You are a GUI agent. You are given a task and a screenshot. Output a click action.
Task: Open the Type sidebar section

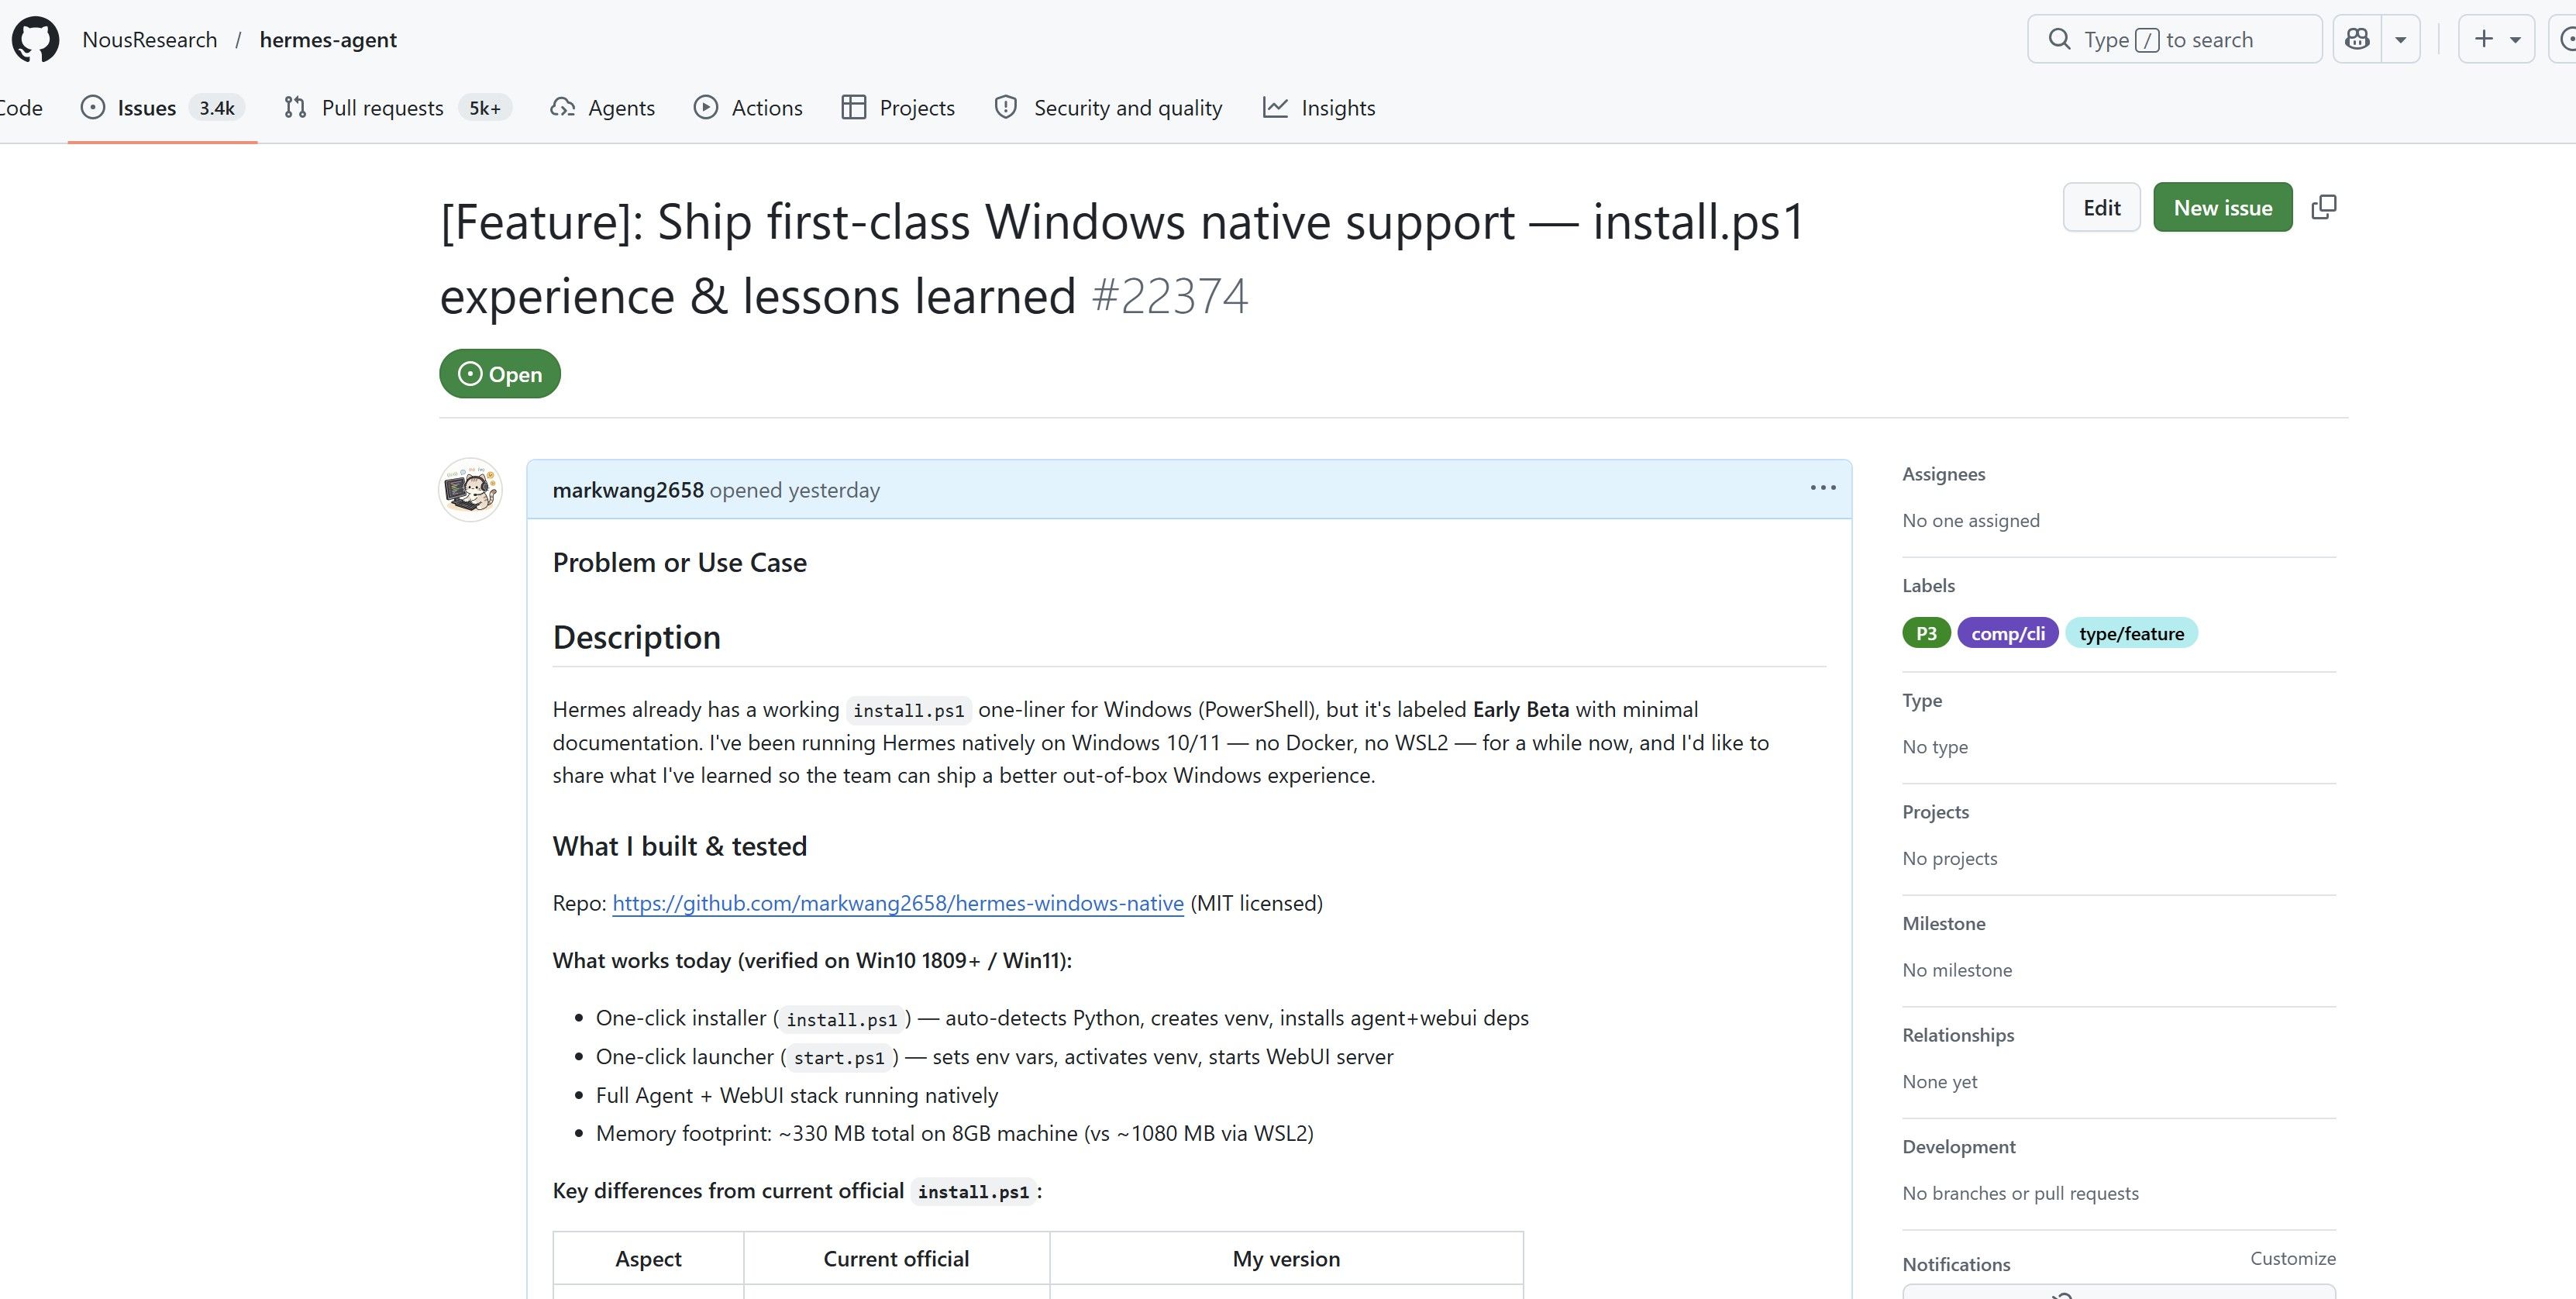click(x=1922, y=701)
